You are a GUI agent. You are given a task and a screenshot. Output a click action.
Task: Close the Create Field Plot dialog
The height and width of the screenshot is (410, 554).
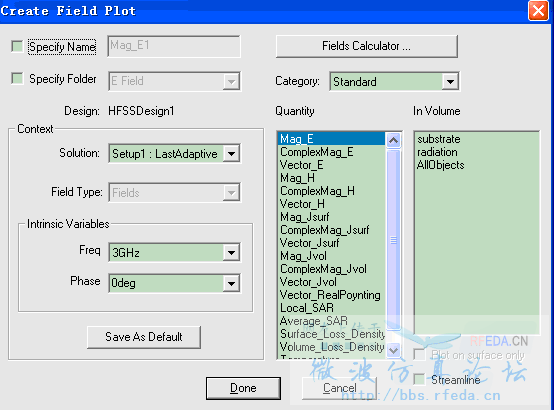[538, 11]
